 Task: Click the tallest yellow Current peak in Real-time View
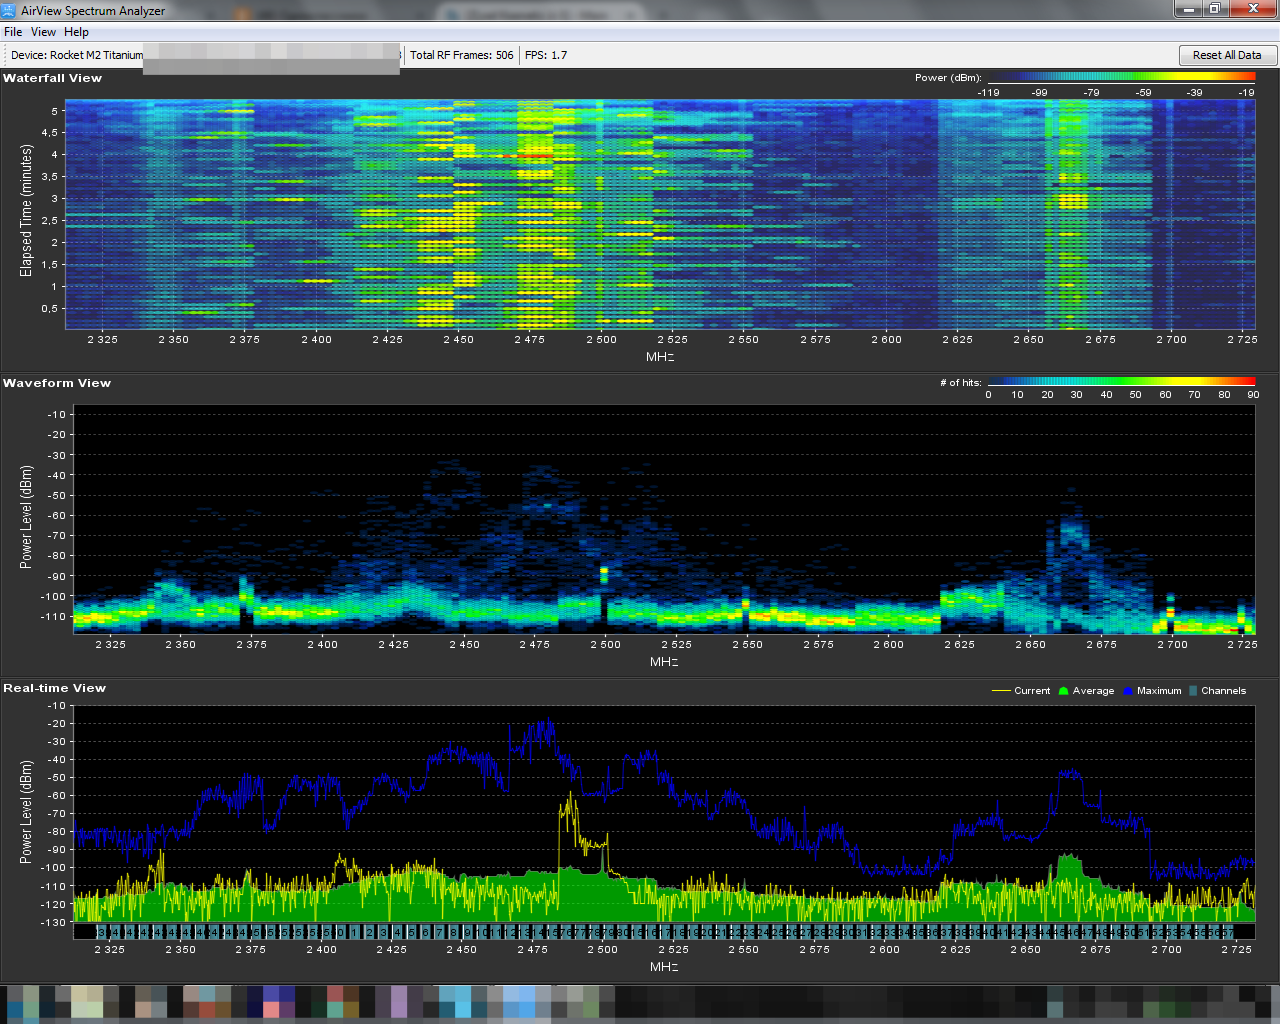click(571, 795)
